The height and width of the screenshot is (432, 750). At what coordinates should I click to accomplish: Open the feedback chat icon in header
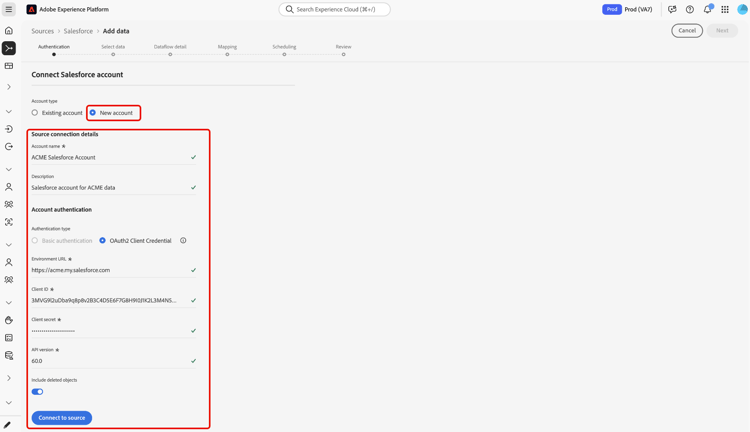click(672, 9)
